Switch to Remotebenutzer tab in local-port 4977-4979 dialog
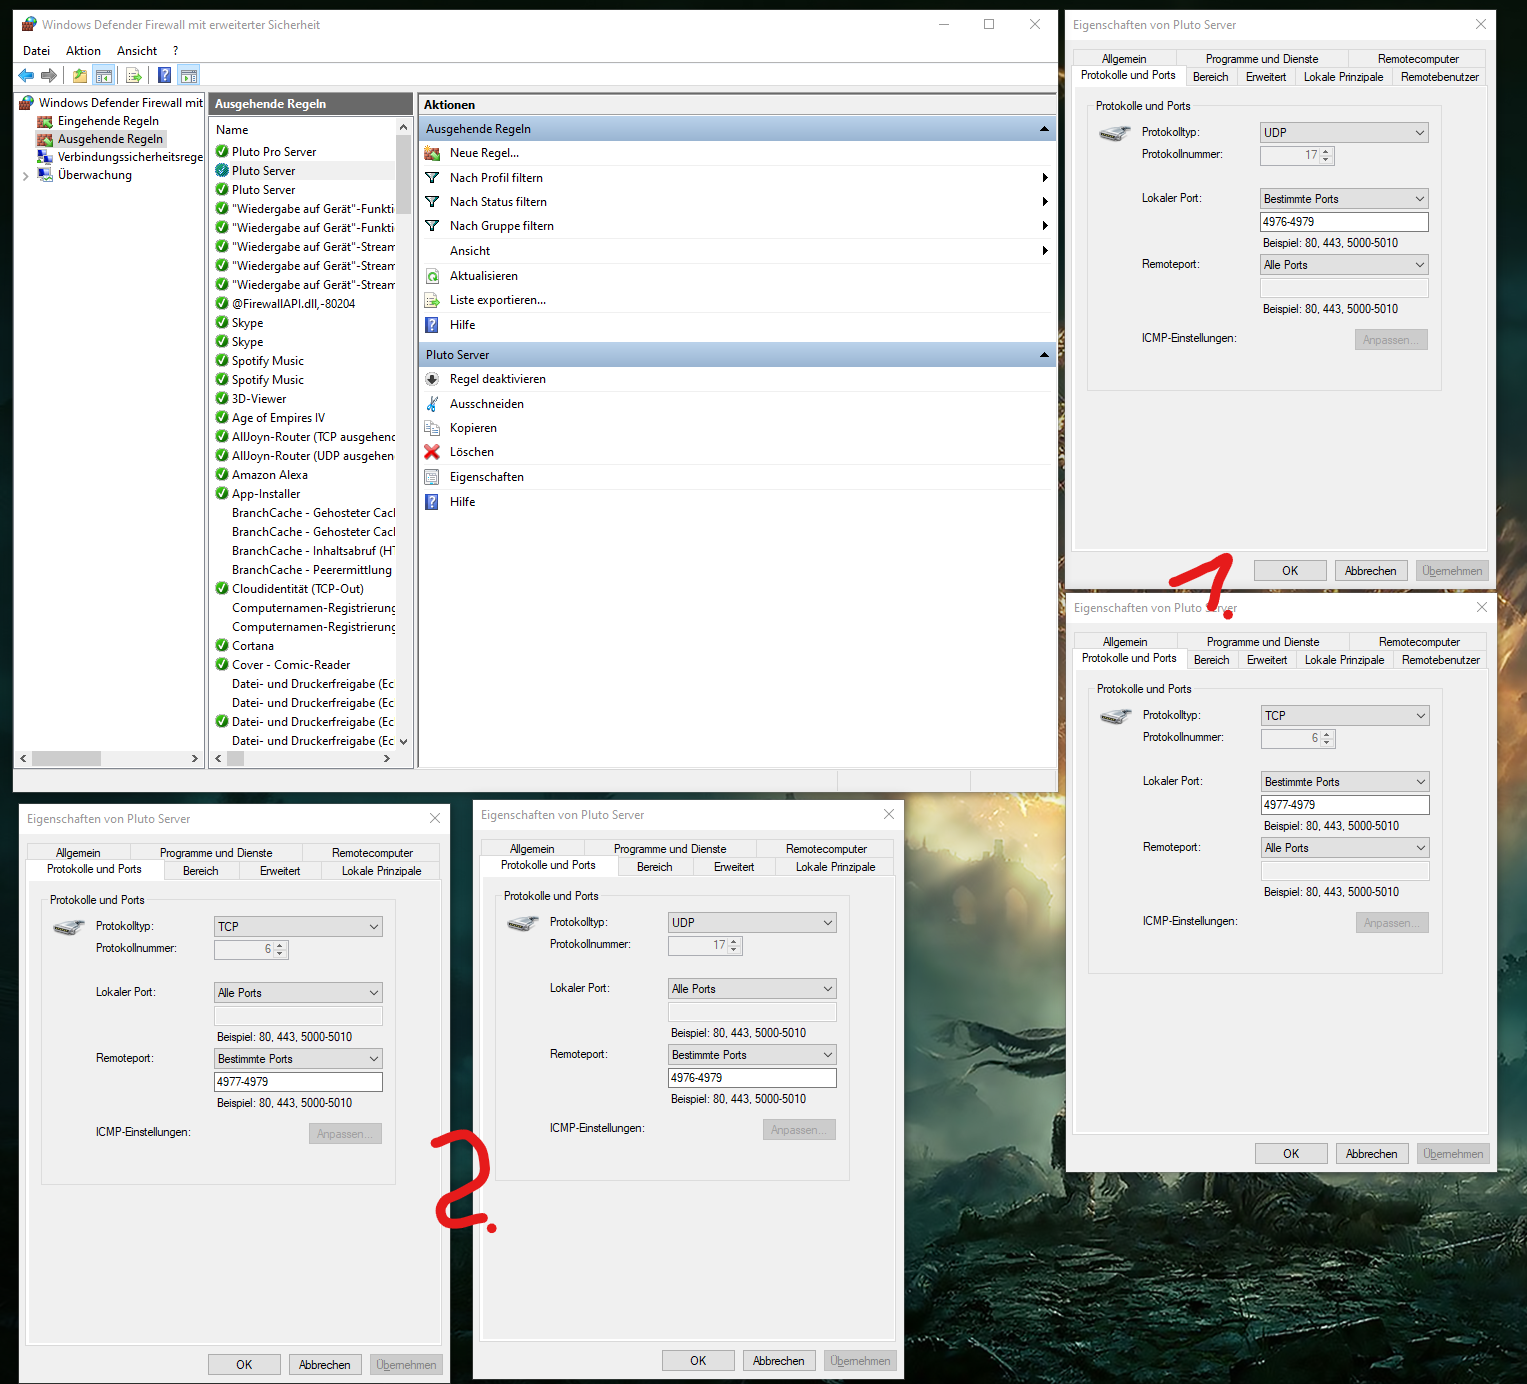 [1440, 660]
